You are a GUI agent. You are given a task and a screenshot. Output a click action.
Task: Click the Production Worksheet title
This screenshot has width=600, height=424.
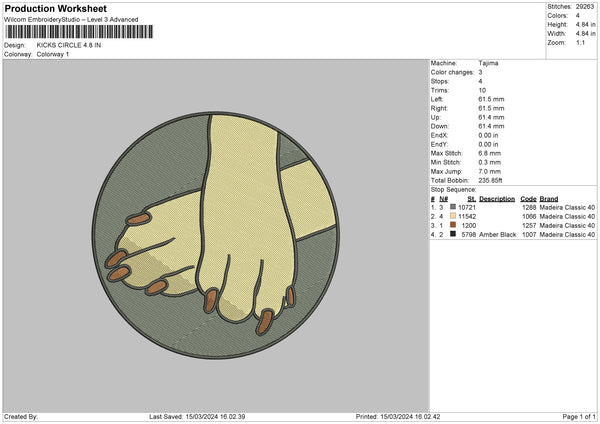(44, 7)
